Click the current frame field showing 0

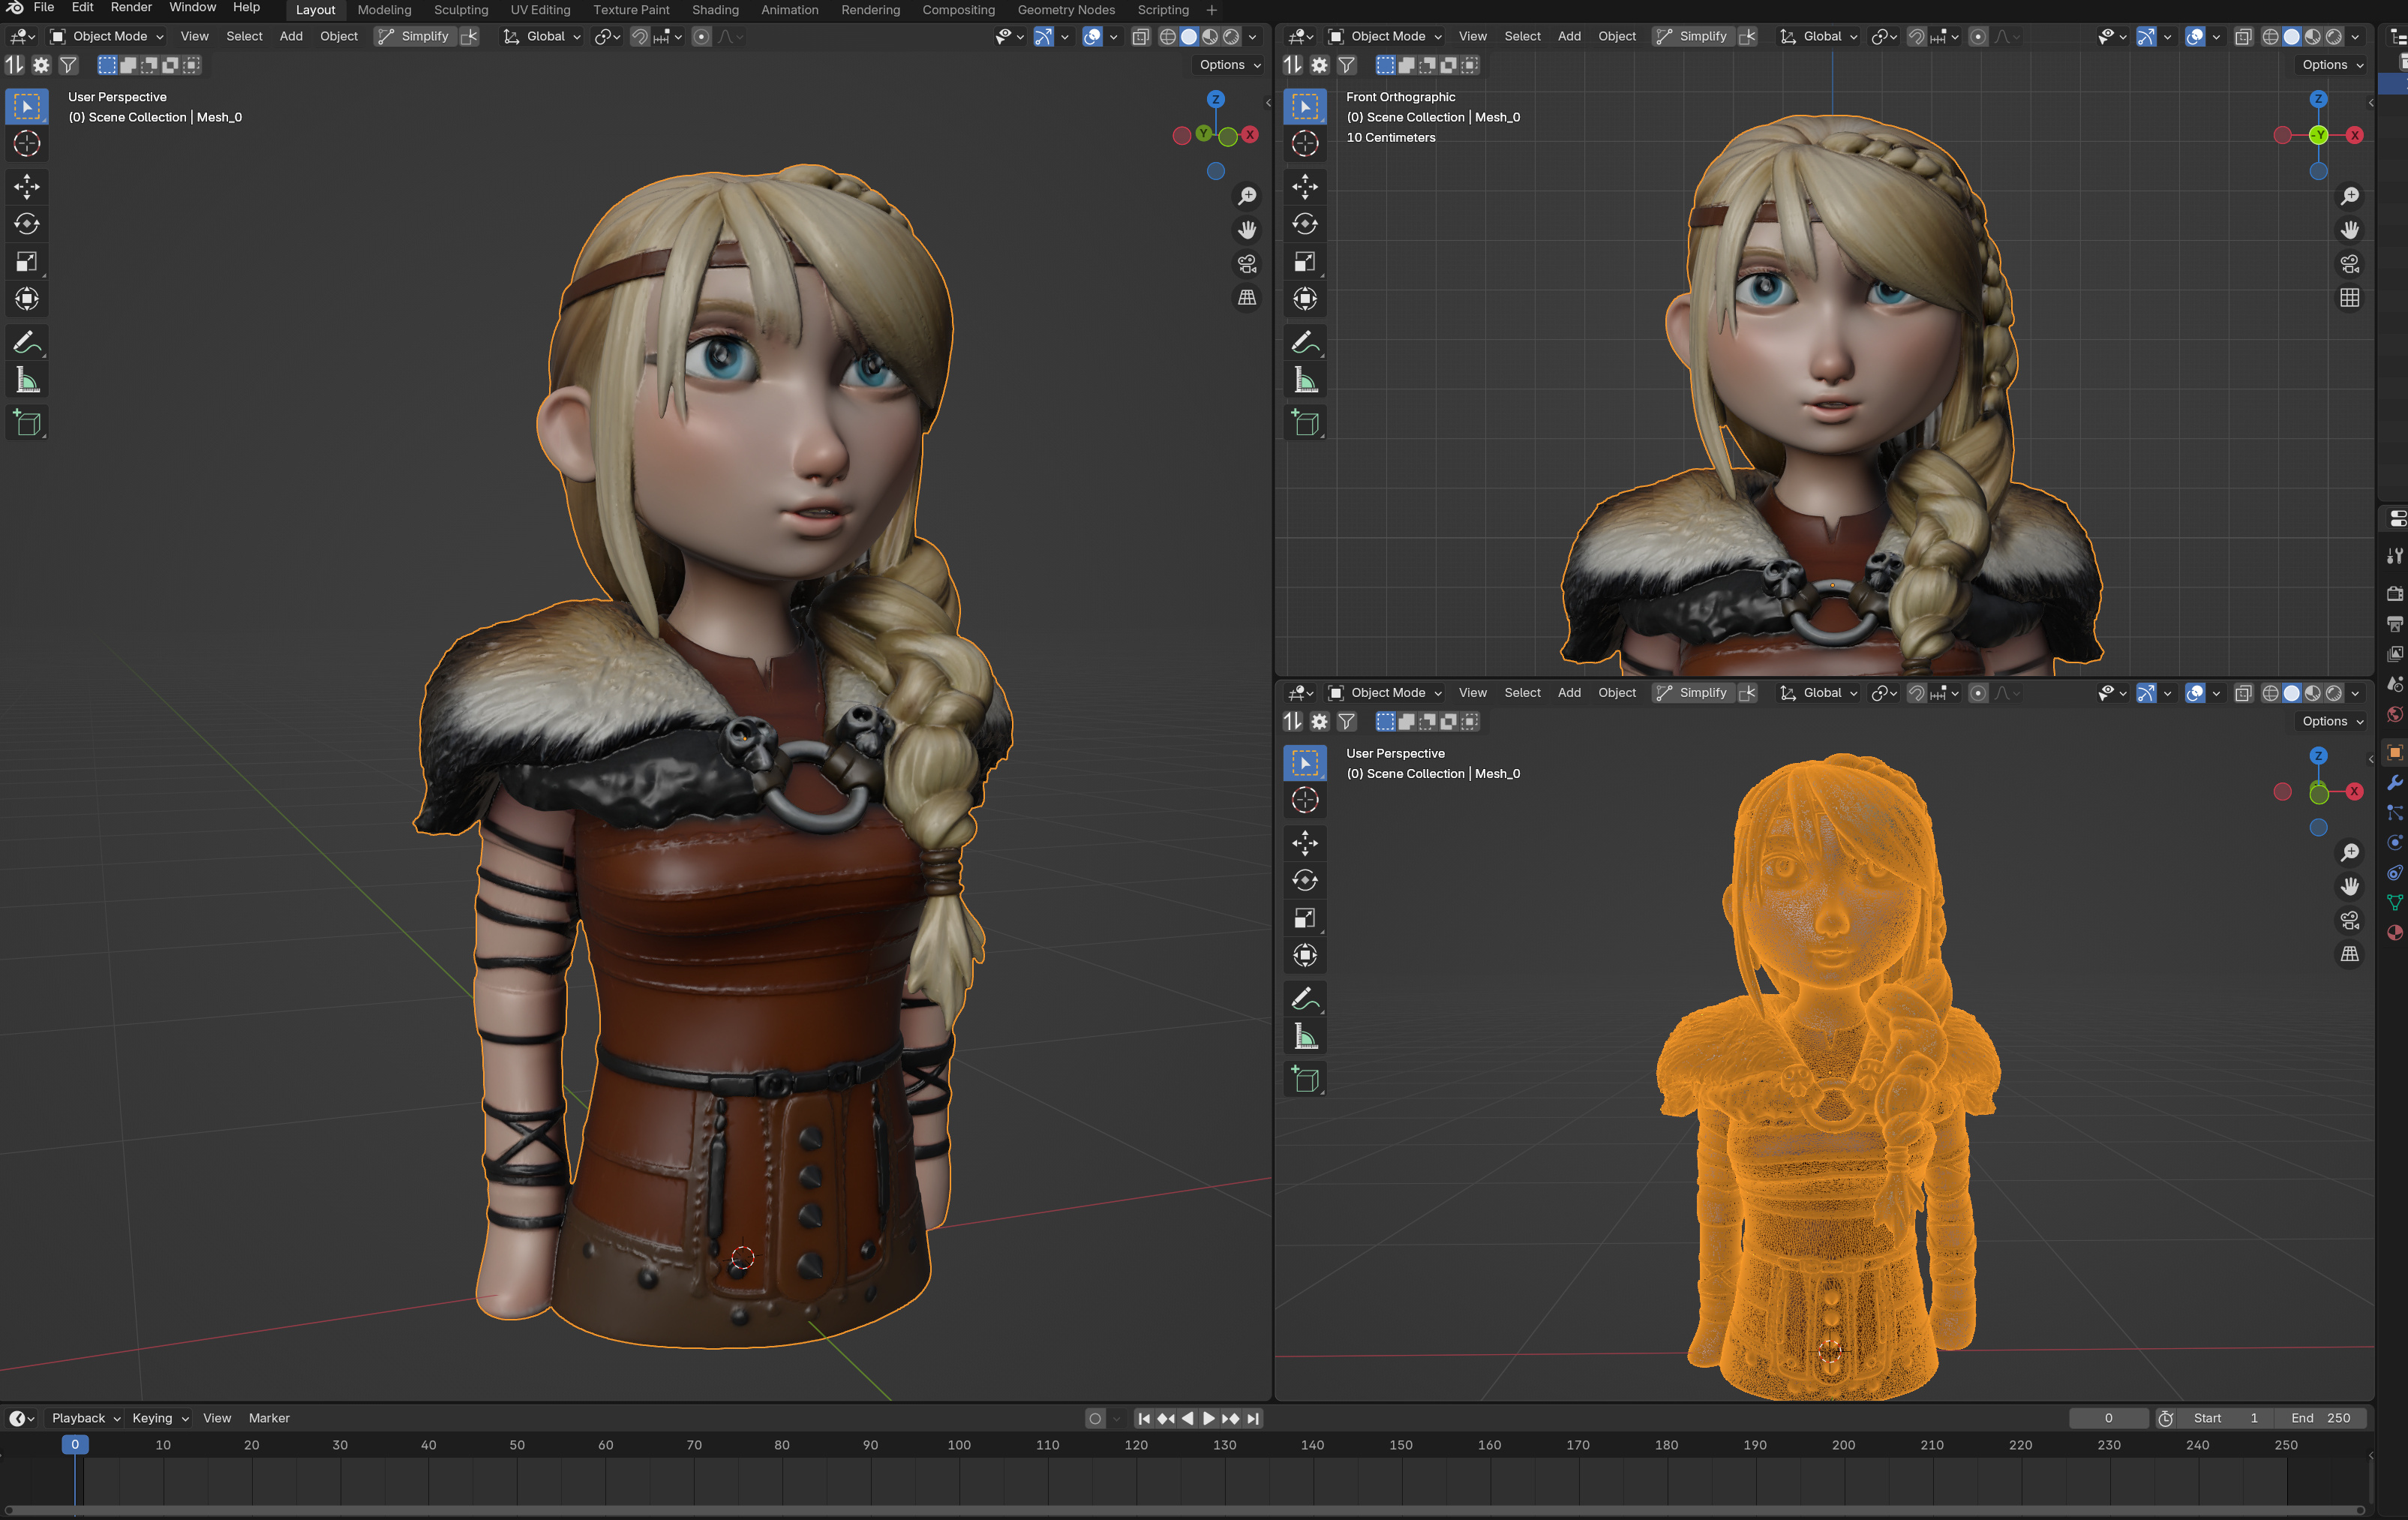pos(2108,1419)
